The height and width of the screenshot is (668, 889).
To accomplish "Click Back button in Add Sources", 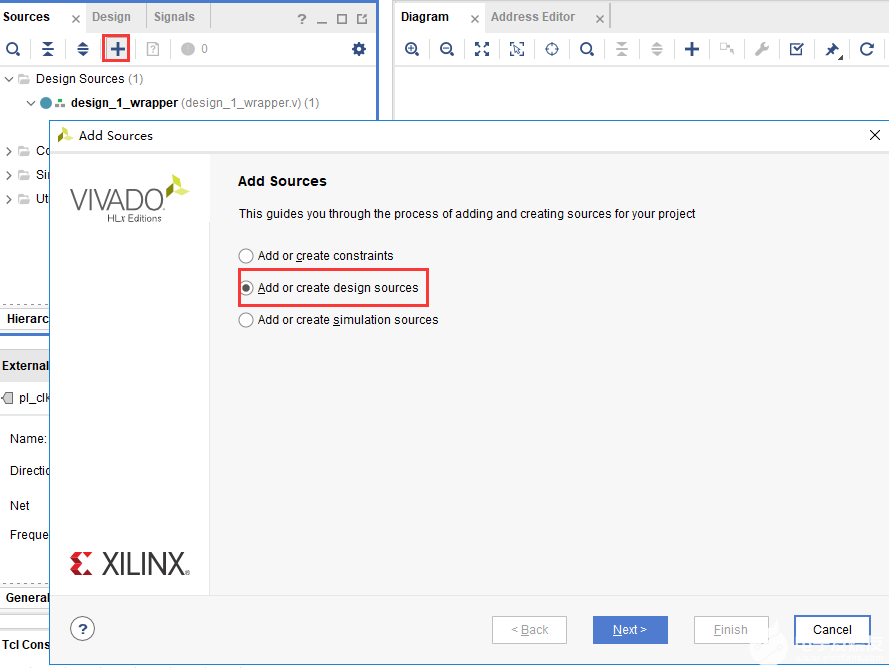I will 529,629.
